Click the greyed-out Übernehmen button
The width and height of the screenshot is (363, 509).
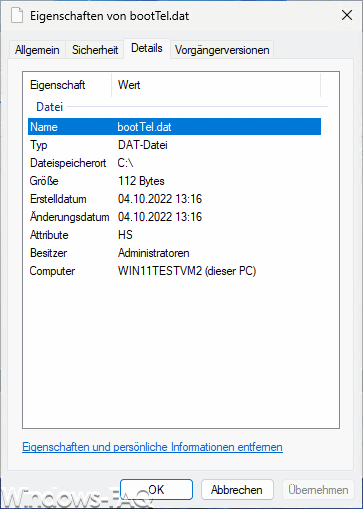(318, 490)
